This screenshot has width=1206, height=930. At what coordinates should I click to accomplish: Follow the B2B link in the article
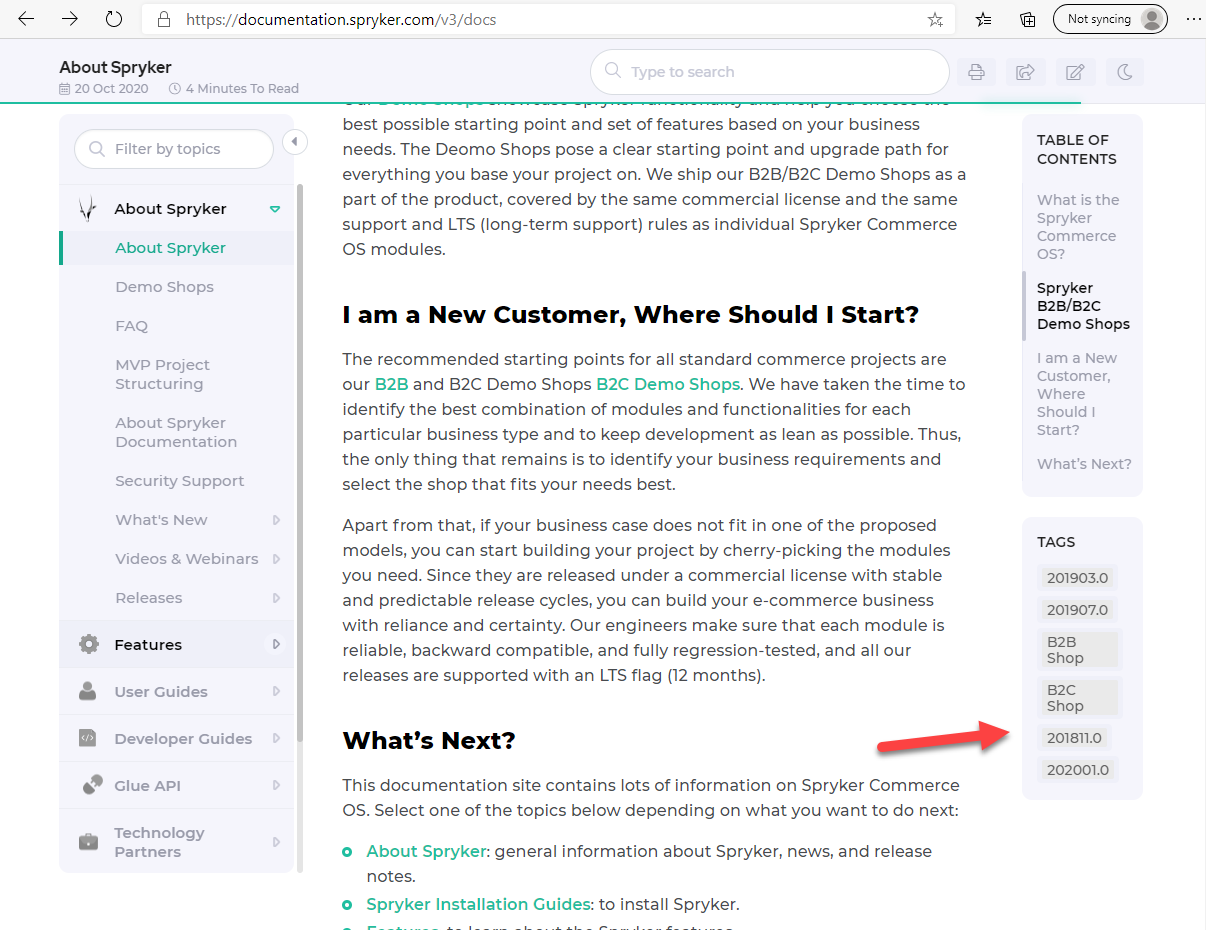tap(391, 384)
